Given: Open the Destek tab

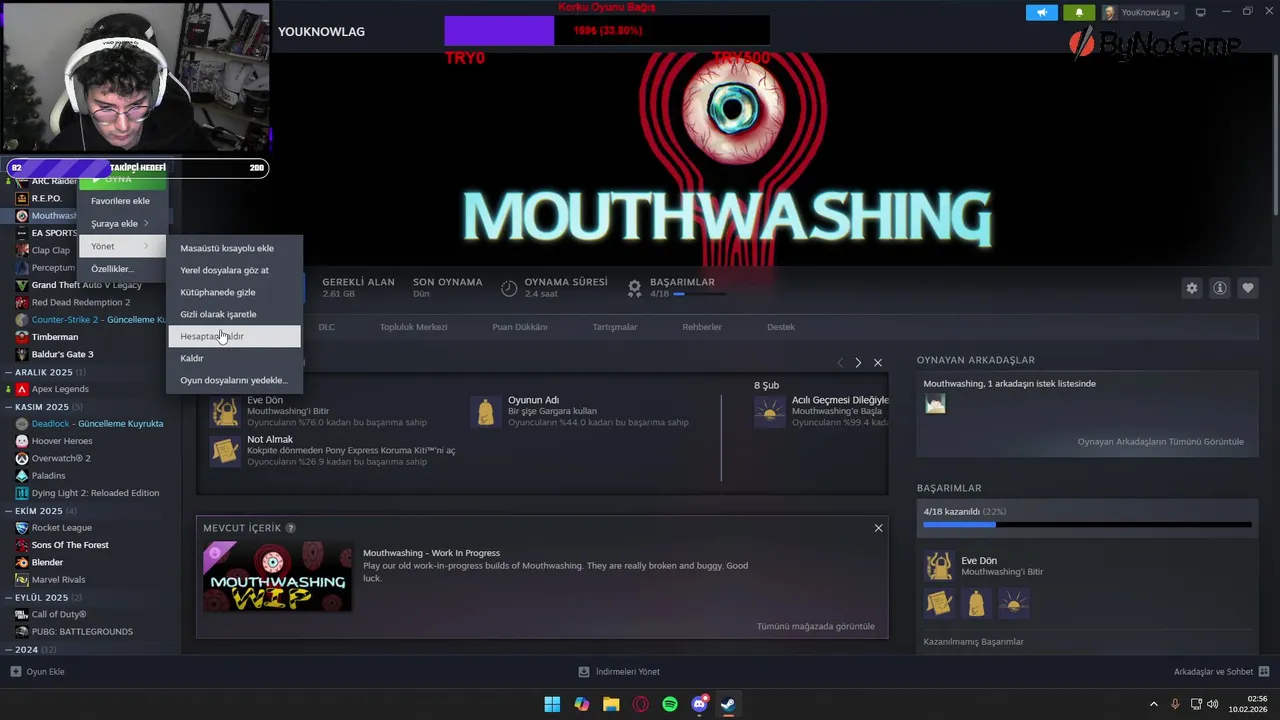Looking at the screenshot, I should (x=781, y=327).
